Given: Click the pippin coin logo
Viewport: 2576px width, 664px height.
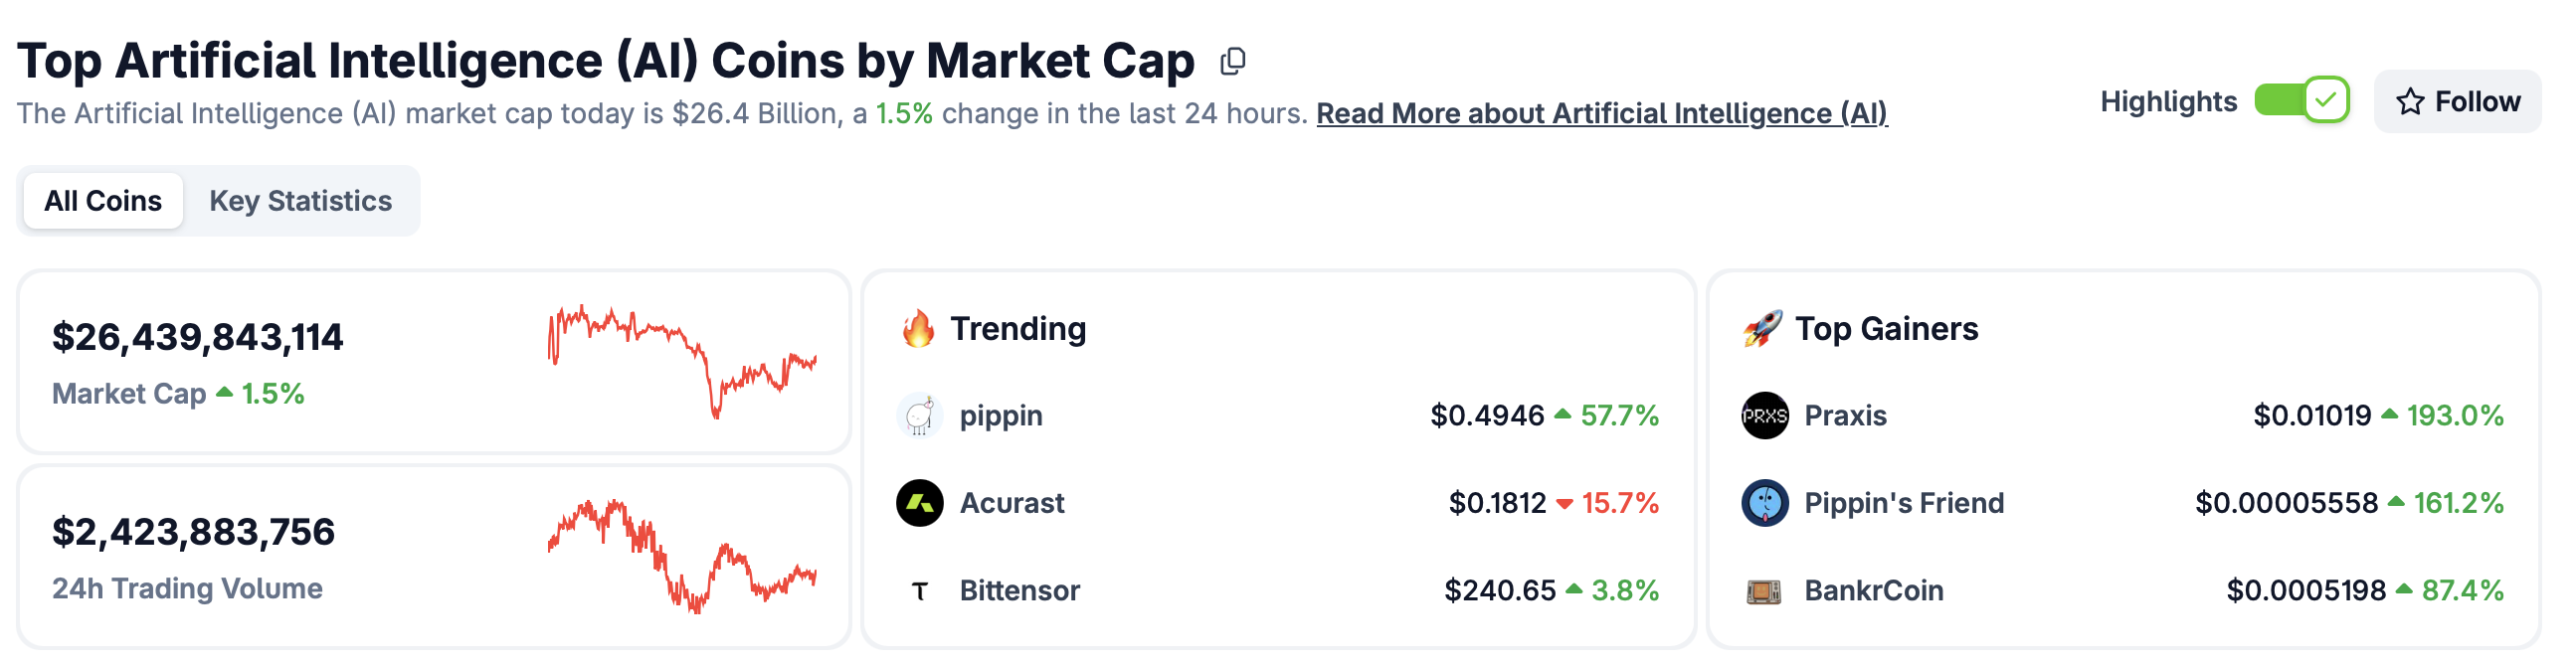Looking at the screenshot, I should pyautogui.click(x=920, y=416).
